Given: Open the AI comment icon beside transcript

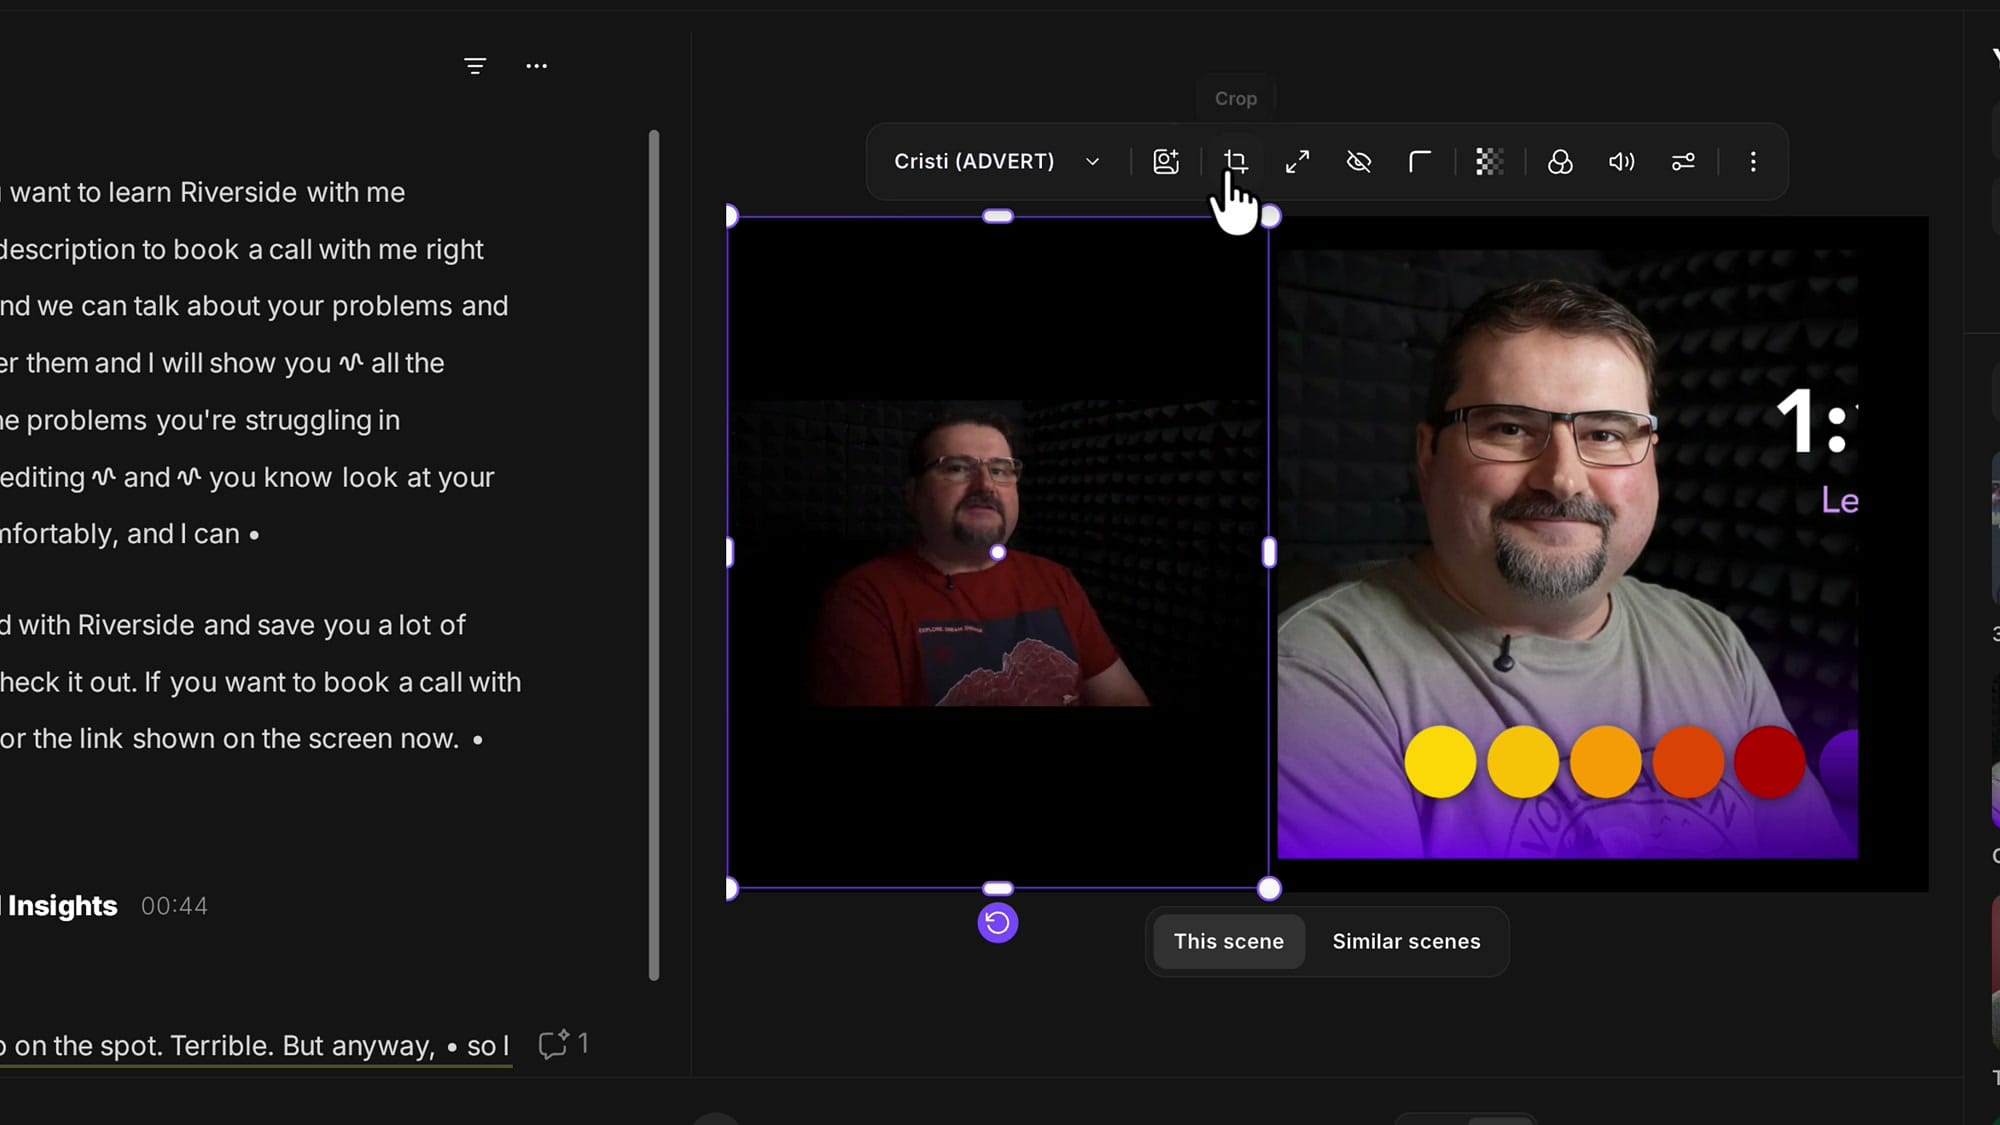Looking at the screenshot, I should click(x=554, y=1044).
